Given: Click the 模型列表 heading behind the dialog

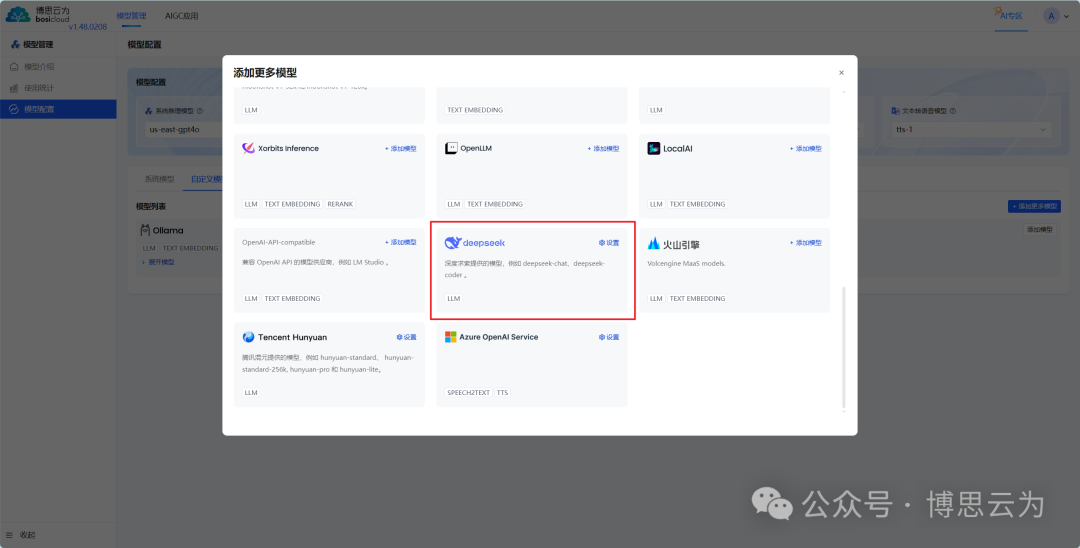Looking at the screenshot, I should [x=151, y=207].
